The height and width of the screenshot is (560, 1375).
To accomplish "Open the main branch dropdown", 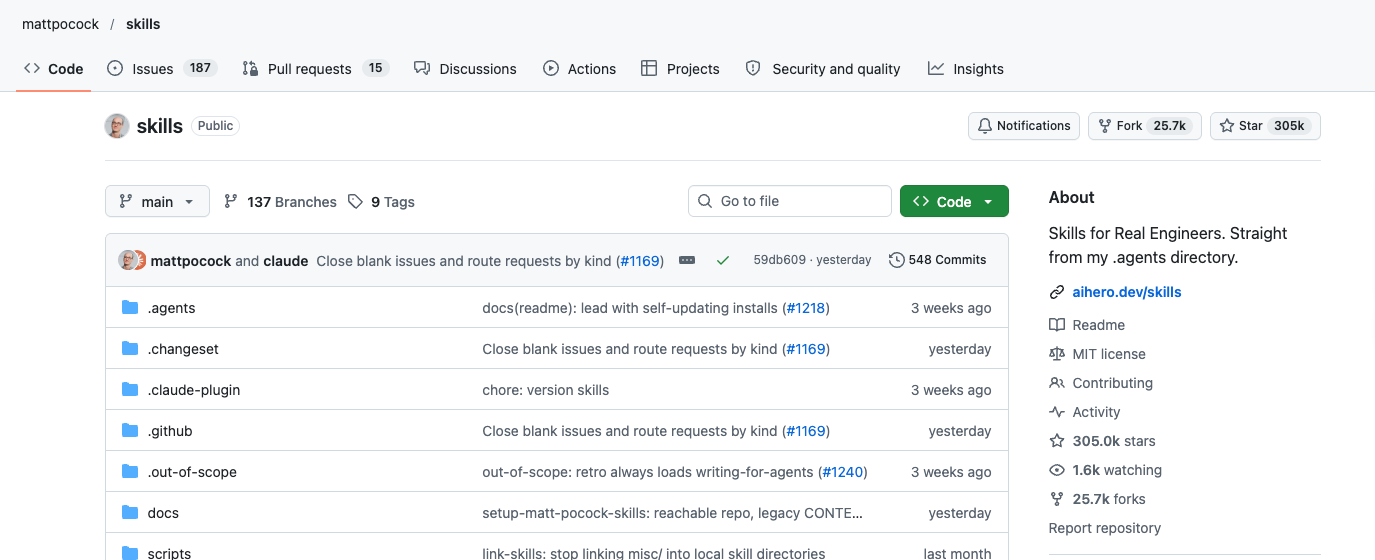I will click(x=157, y=201).
